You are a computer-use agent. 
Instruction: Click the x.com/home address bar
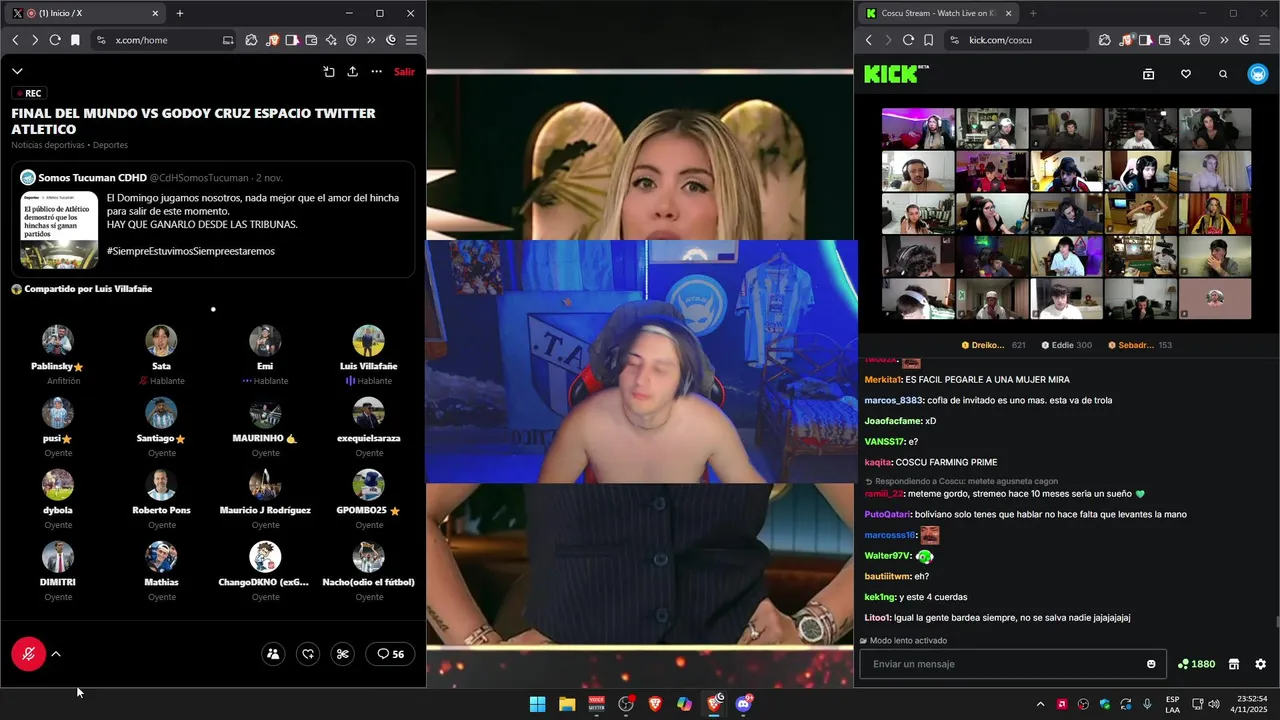pos(165,40)
